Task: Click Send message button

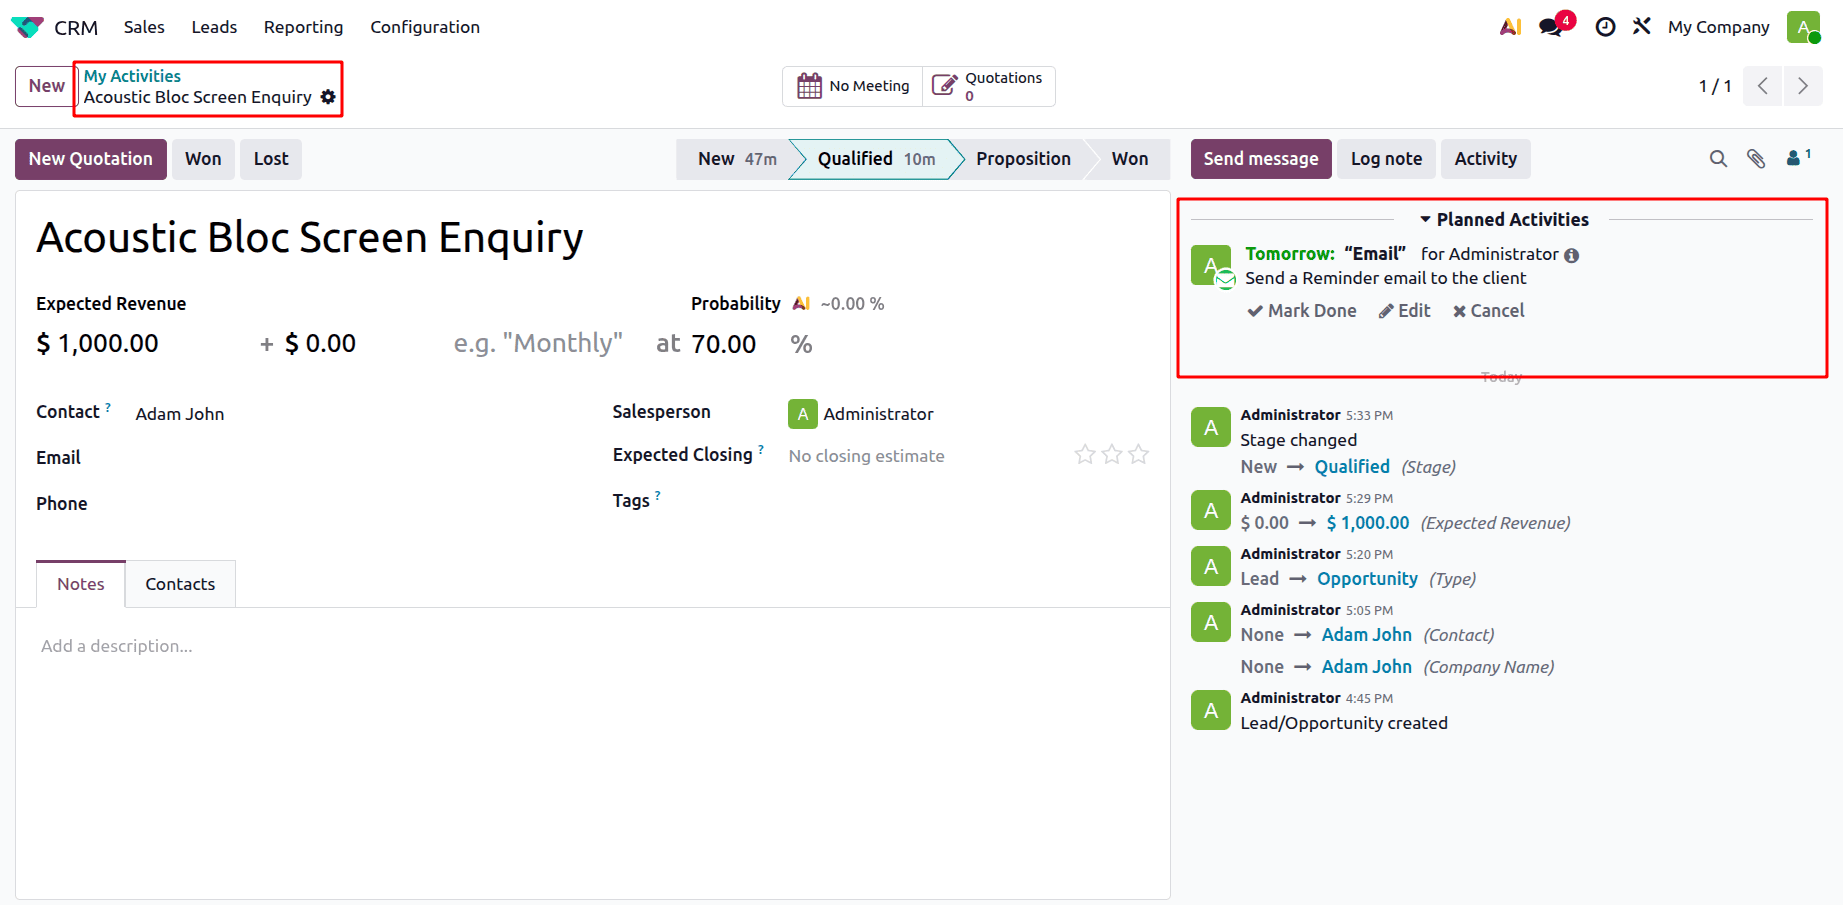Action: (1261, 159)
